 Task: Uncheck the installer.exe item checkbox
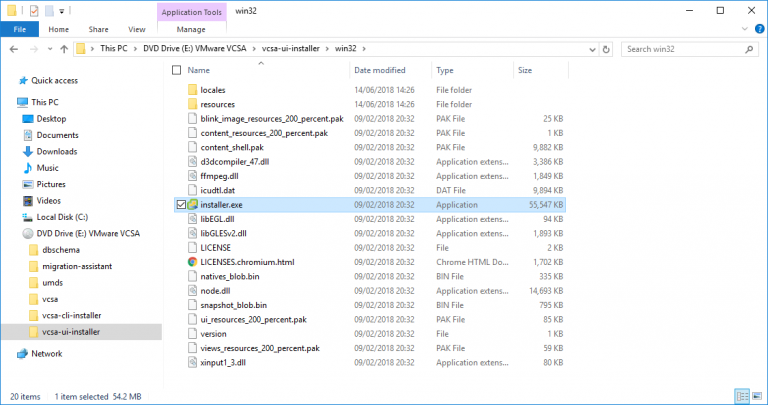181,205
